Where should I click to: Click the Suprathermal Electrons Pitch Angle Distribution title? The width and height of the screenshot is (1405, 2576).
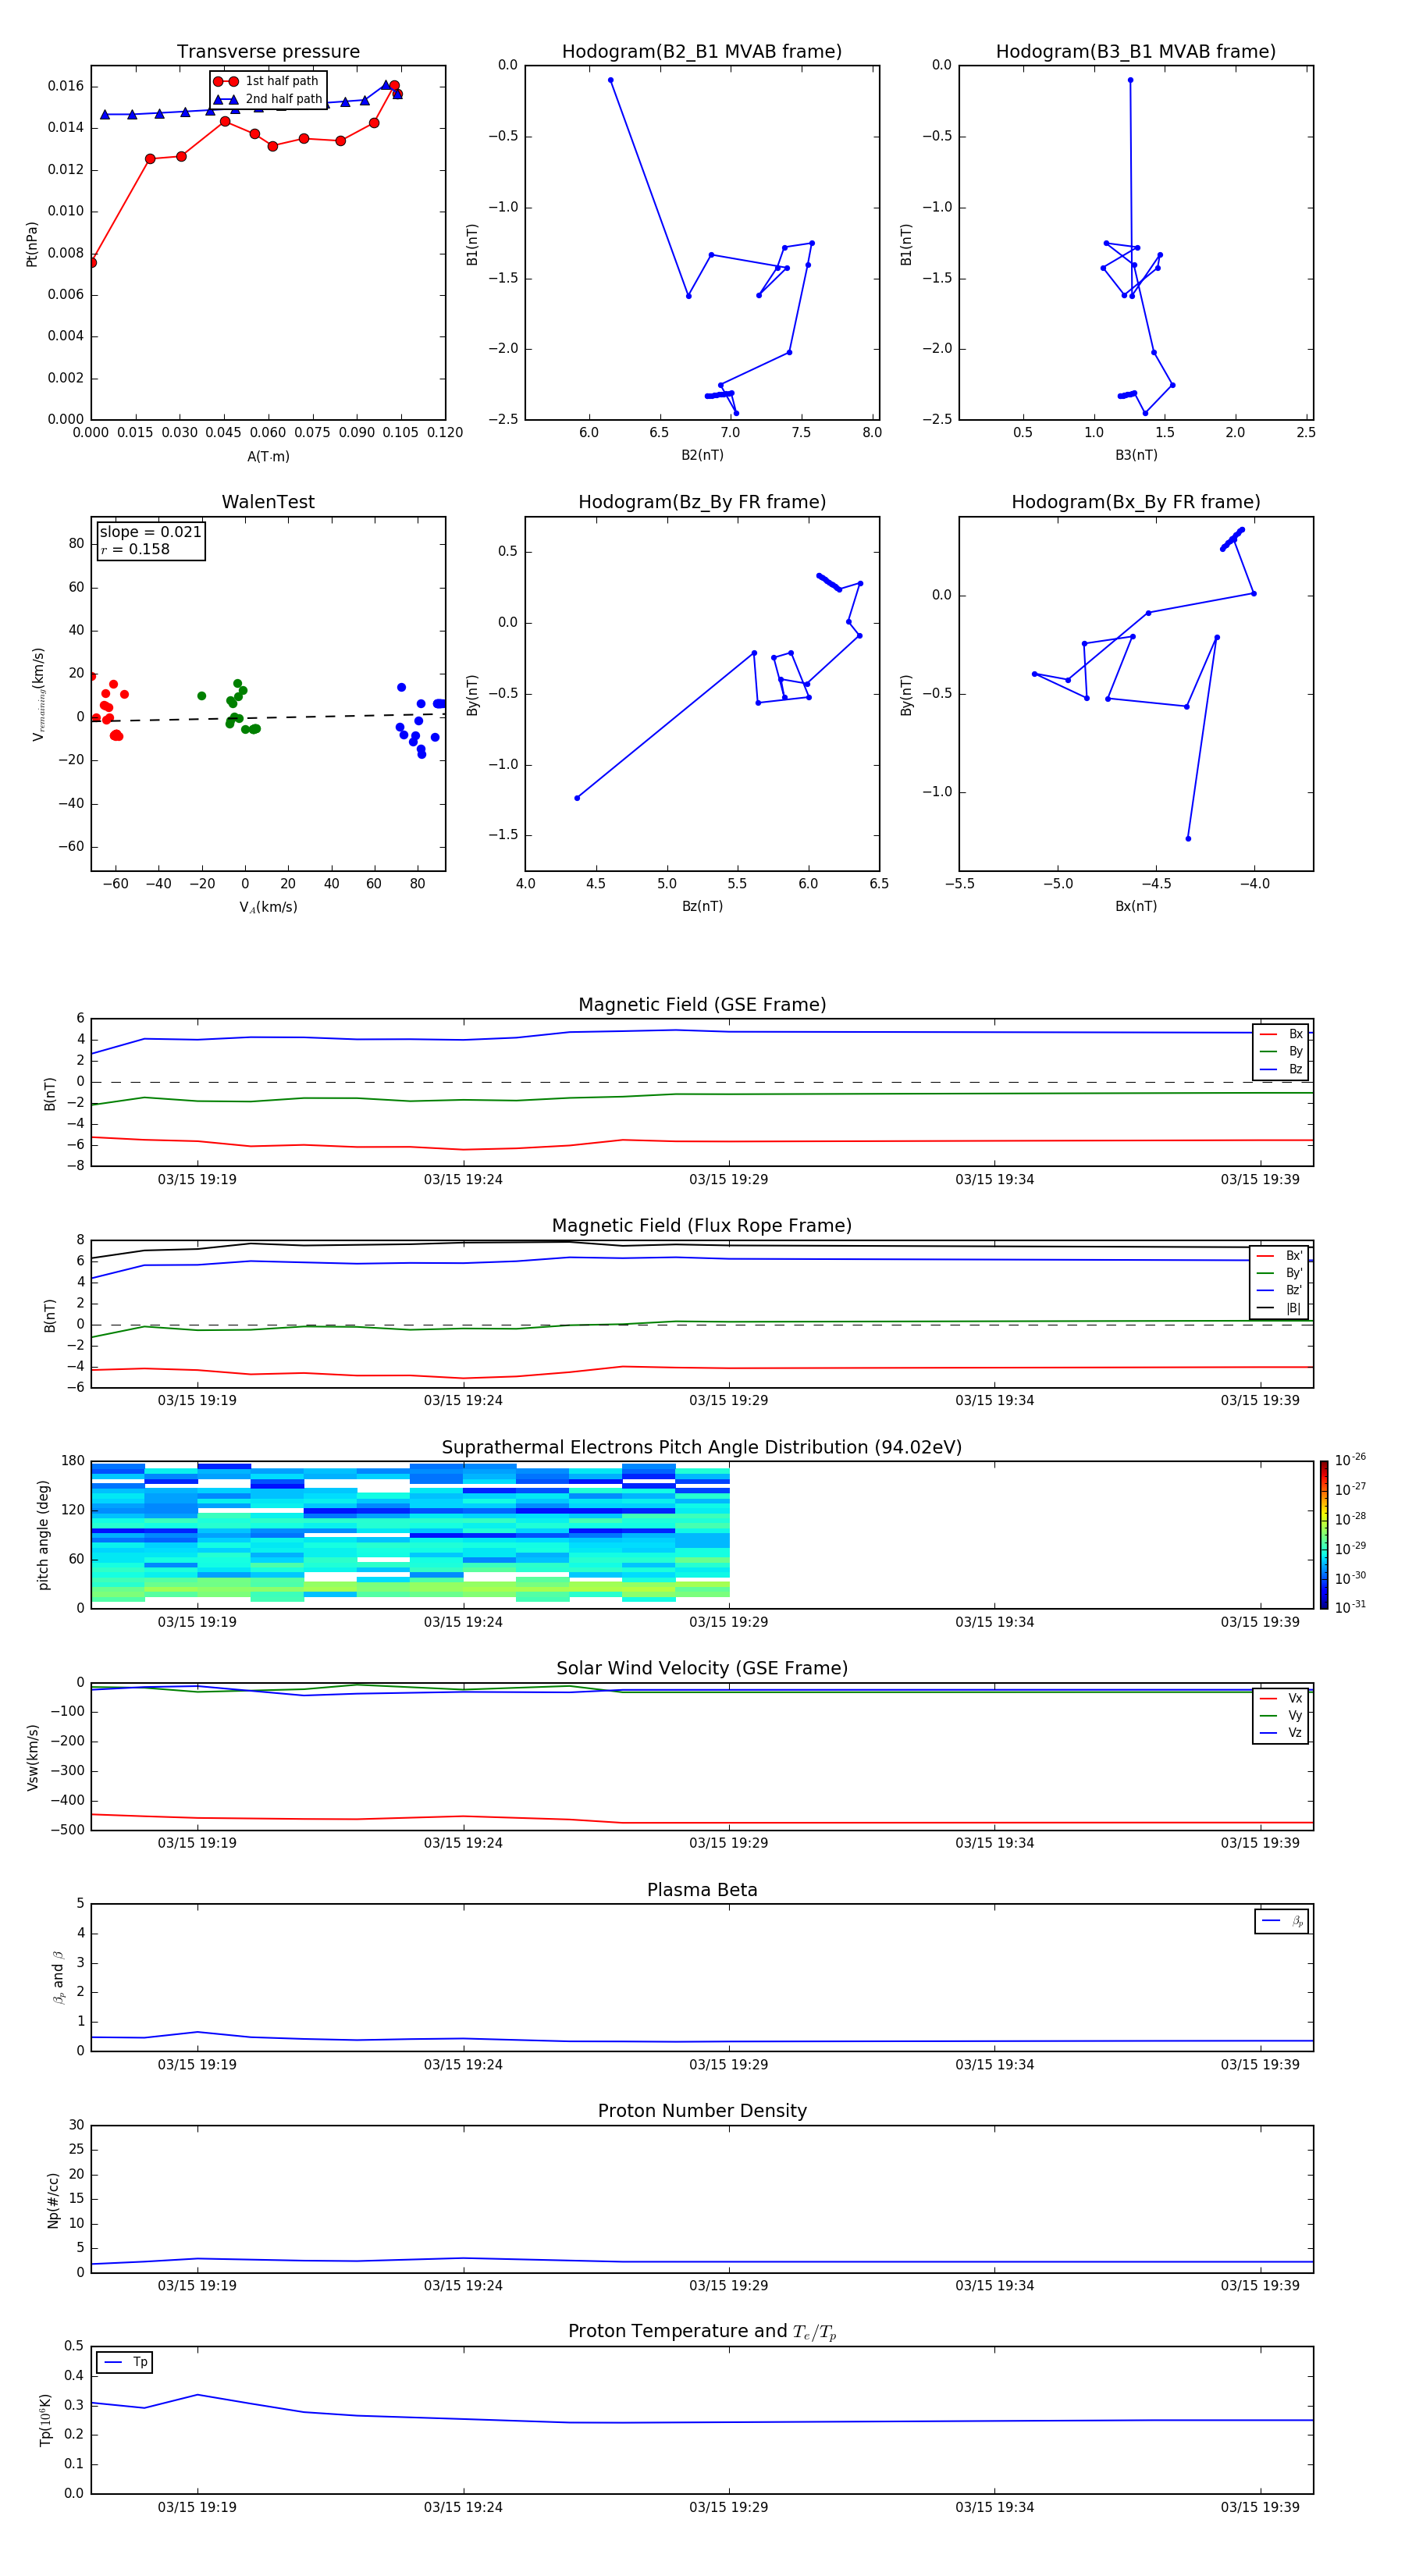701,1447
